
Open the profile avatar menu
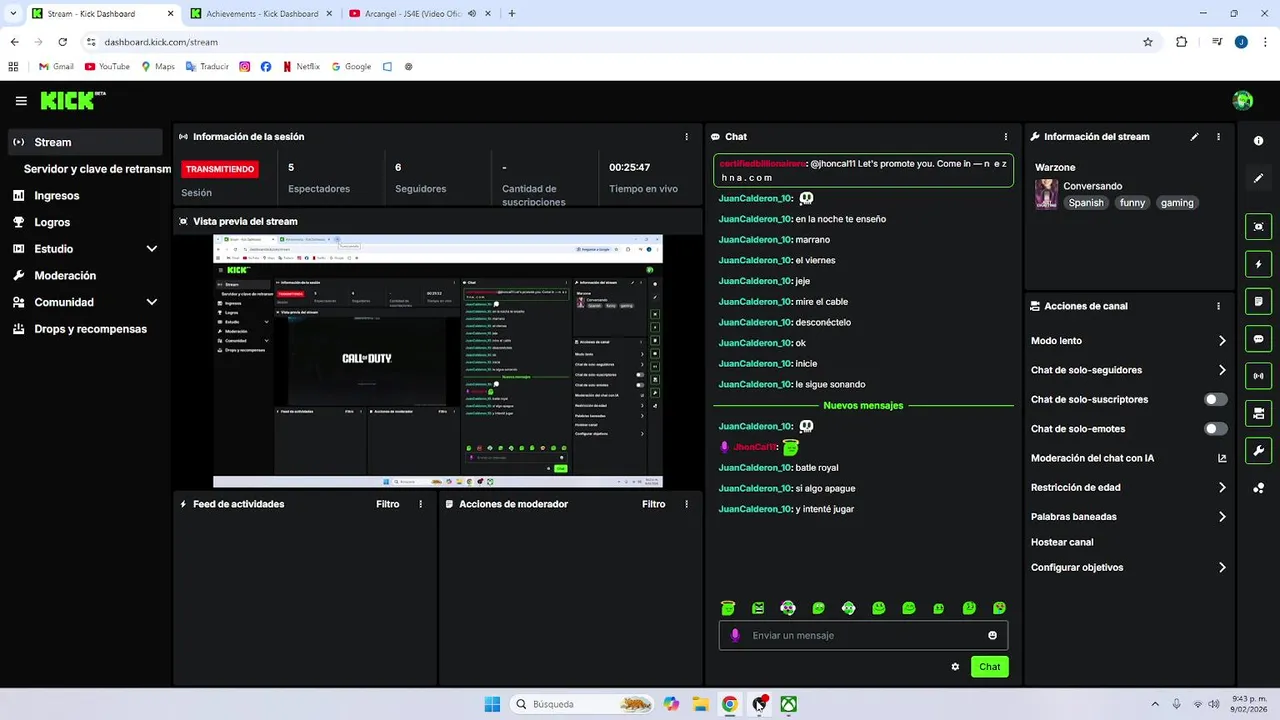(1243, 100)
